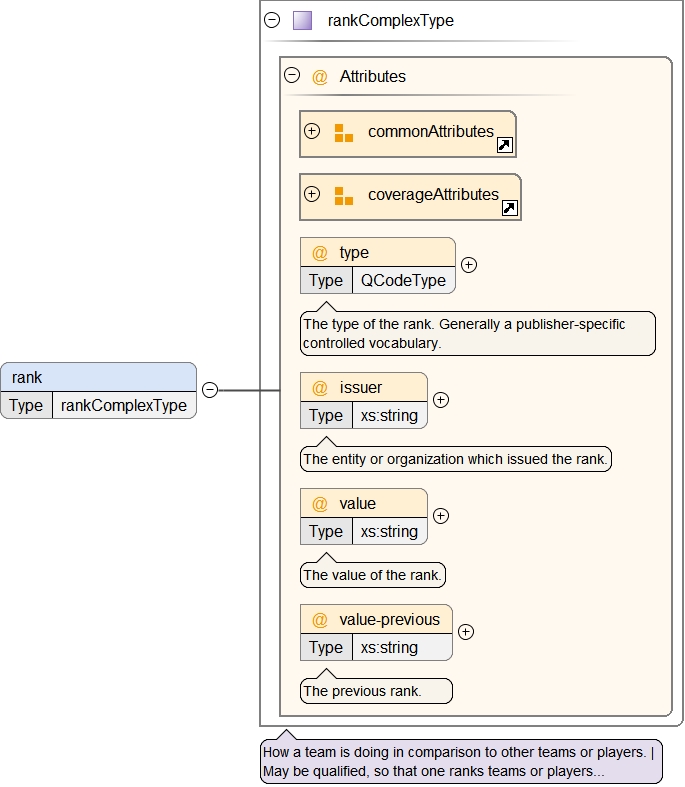Screen dimensions: 685x787
Task: Expand the issuer attribute details
Action: tap(440, 400)
